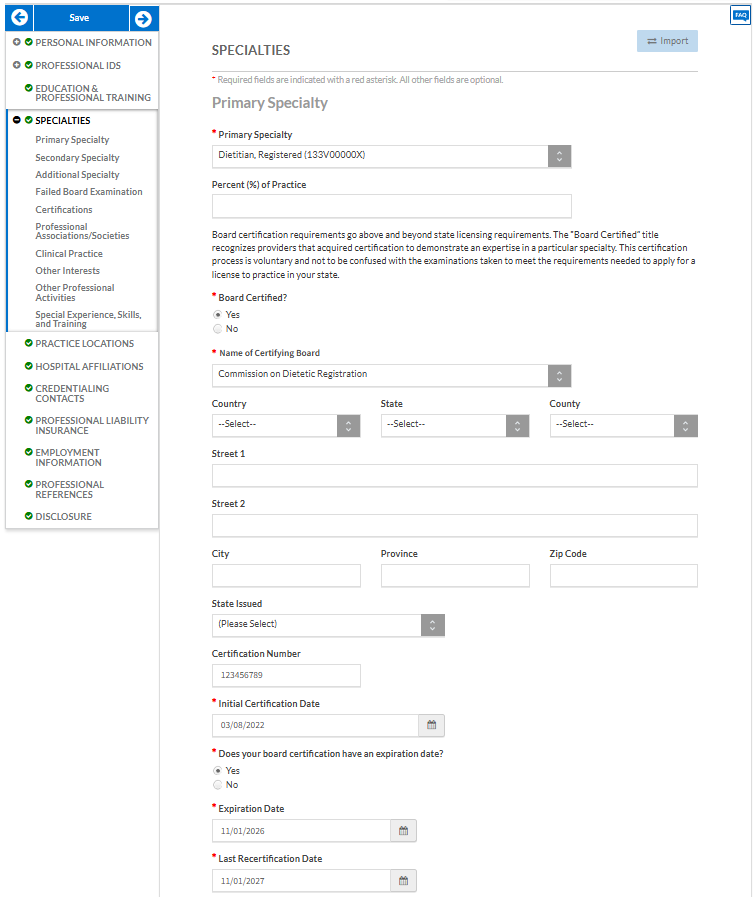
Task: Click green checkmark next to Practice Locations
Action: point(29,343)
